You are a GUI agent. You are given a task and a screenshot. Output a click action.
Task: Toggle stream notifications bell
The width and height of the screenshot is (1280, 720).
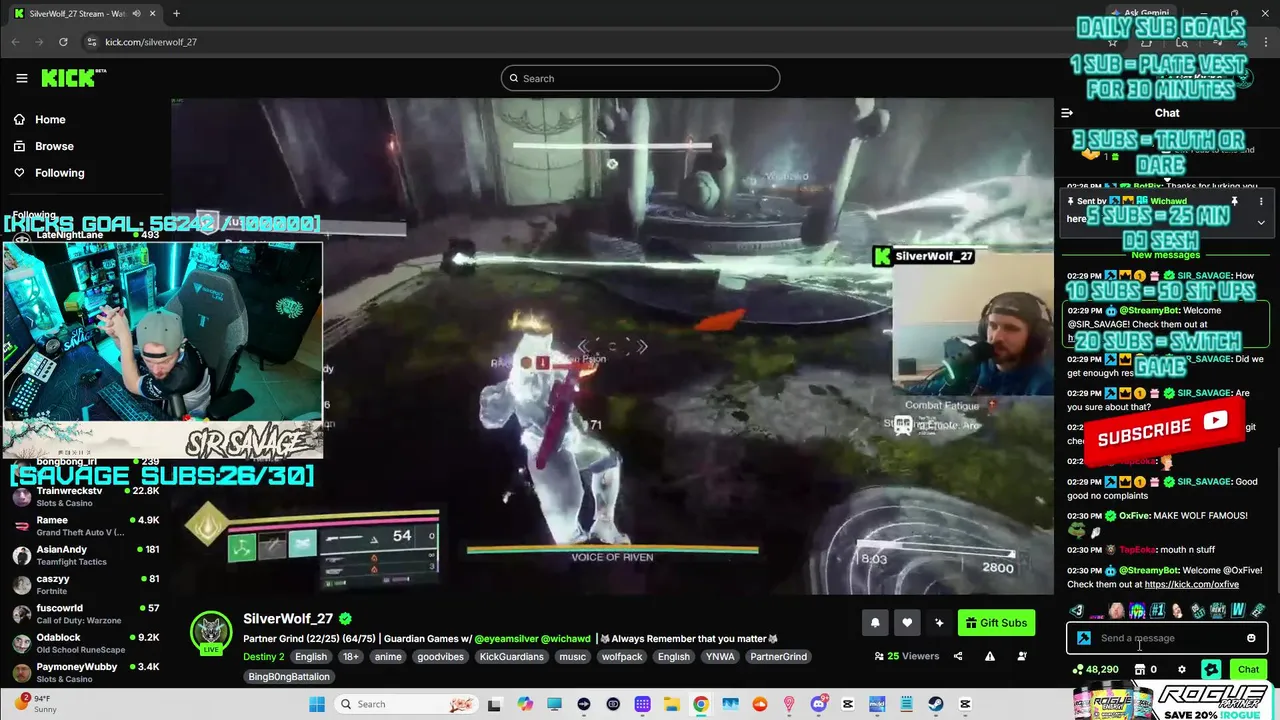(875, 623)
